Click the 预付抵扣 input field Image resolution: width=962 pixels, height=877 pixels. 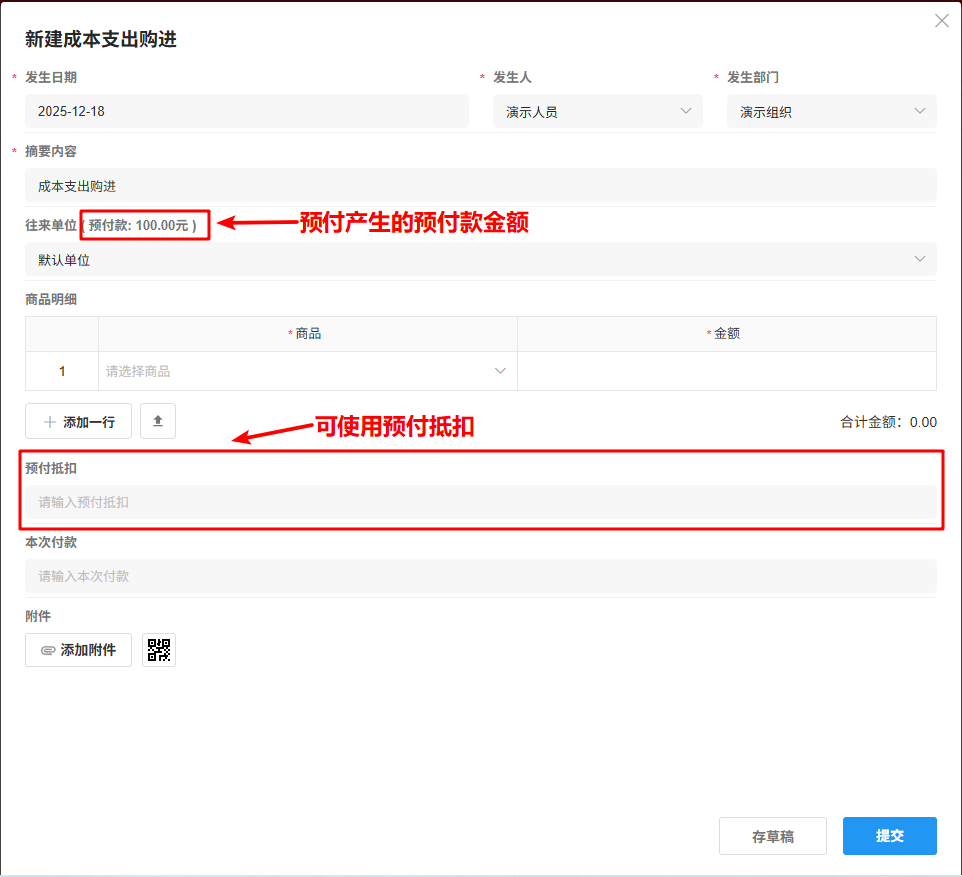pos(480,502)
